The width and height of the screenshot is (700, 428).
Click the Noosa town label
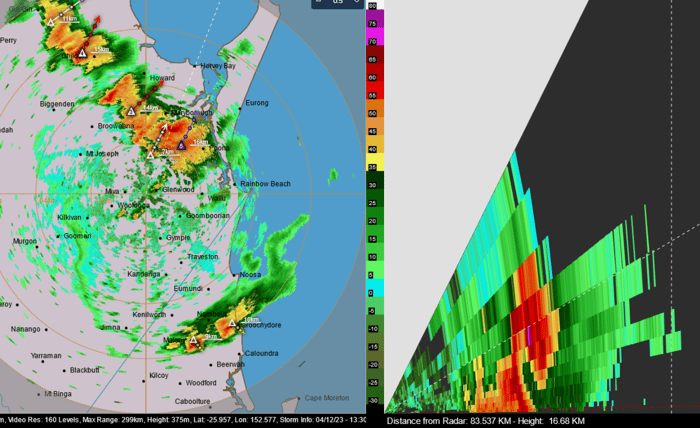250,274
